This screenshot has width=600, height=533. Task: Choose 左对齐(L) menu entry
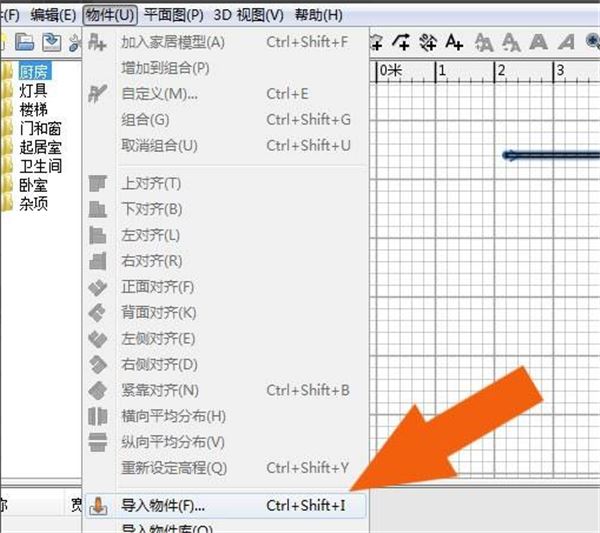[x=225, y=235]
